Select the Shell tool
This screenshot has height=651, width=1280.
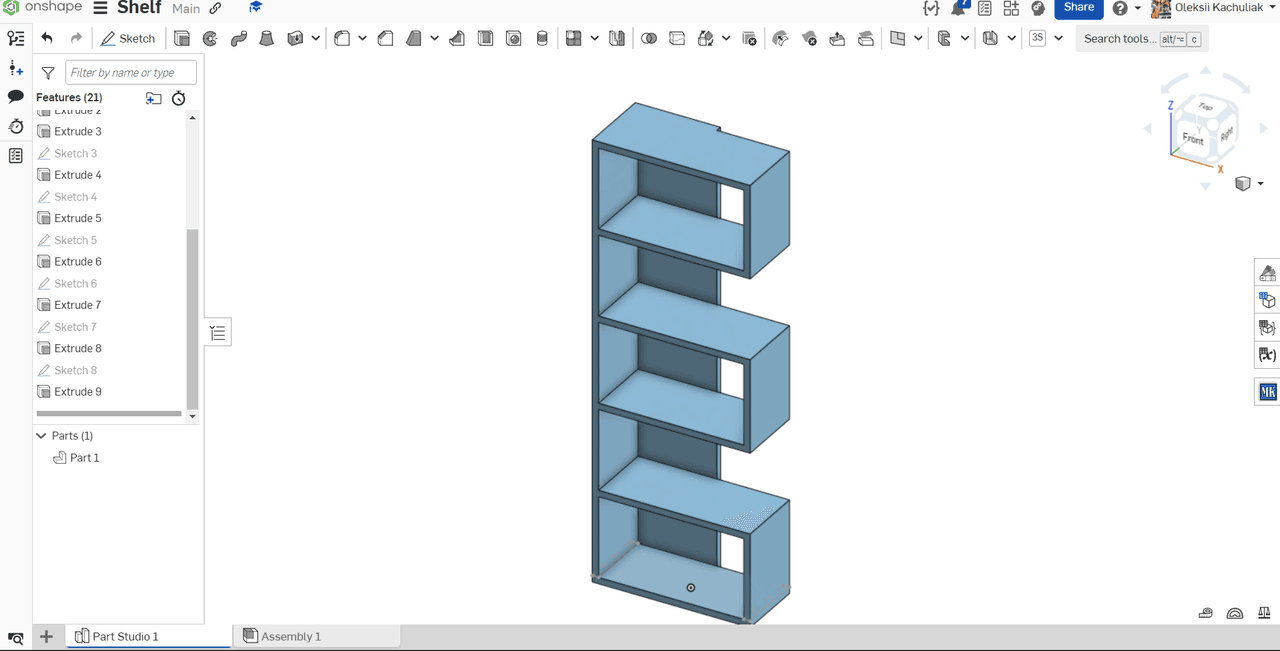pyautogui.click(x=485, y=39)
